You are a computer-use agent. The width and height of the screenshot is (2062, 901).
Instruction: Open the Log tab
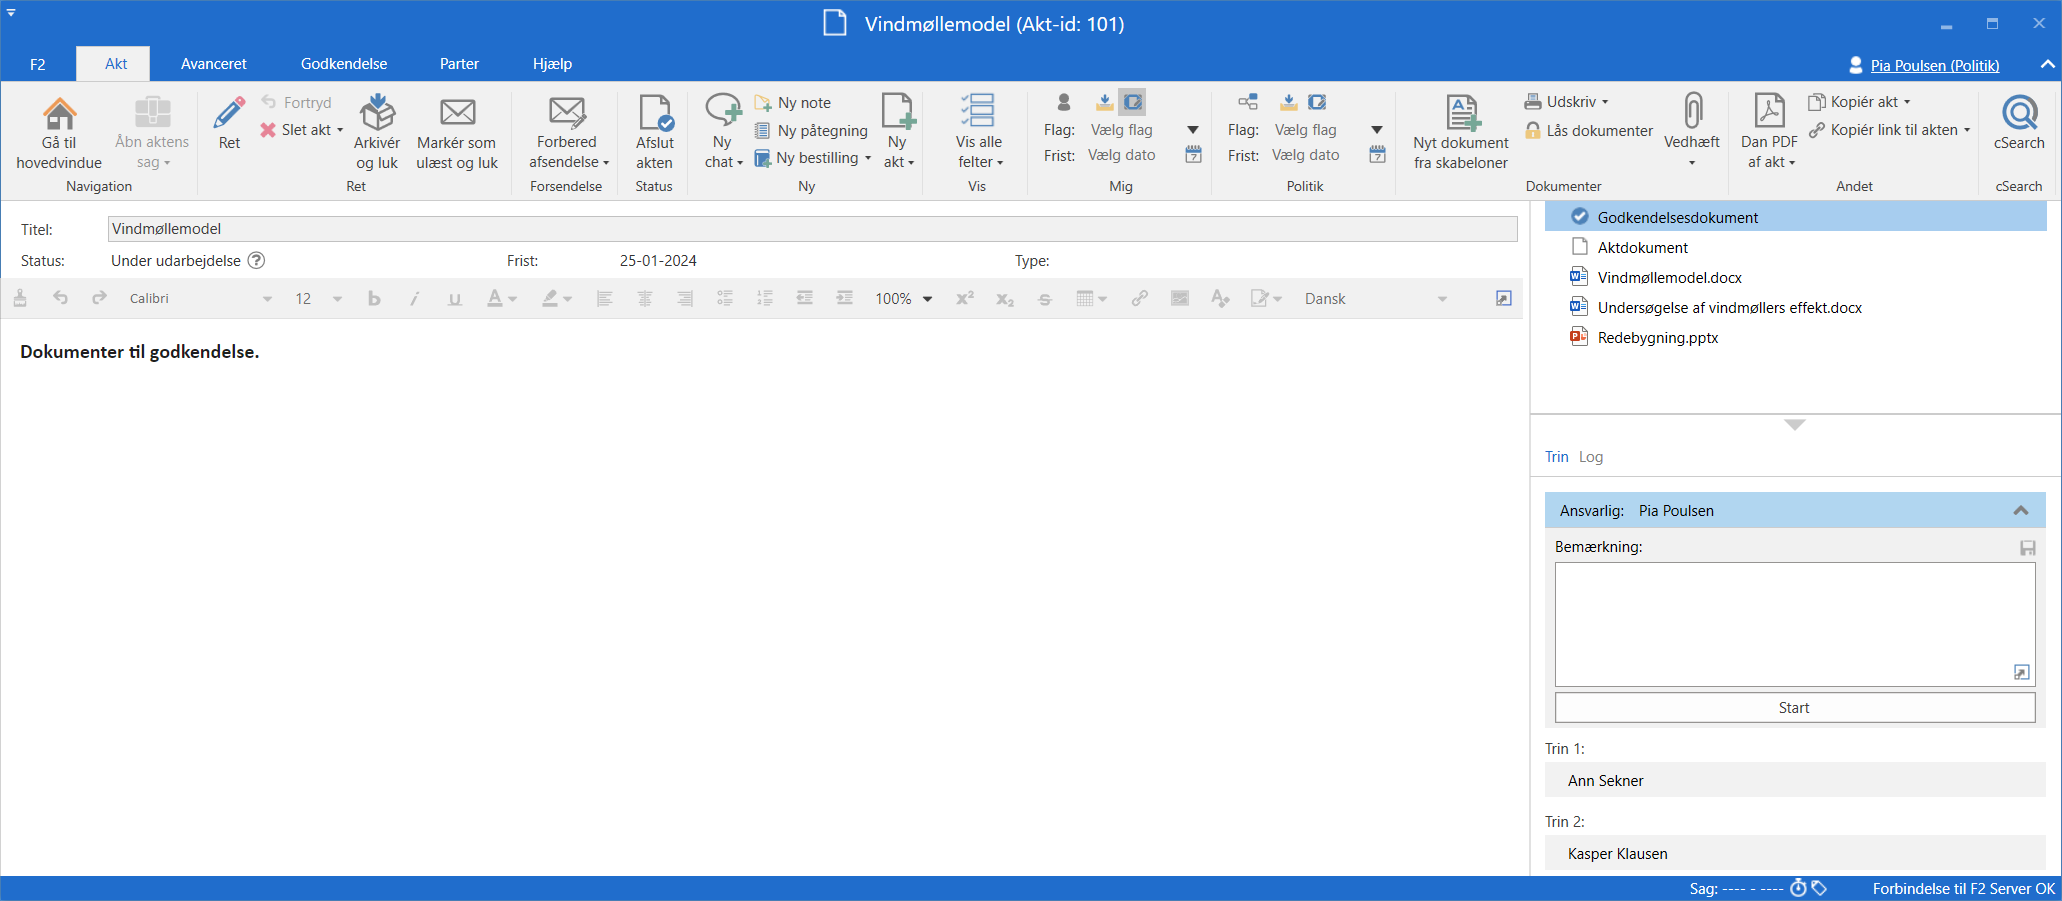pyautogui.click(x=1591, y=457)
